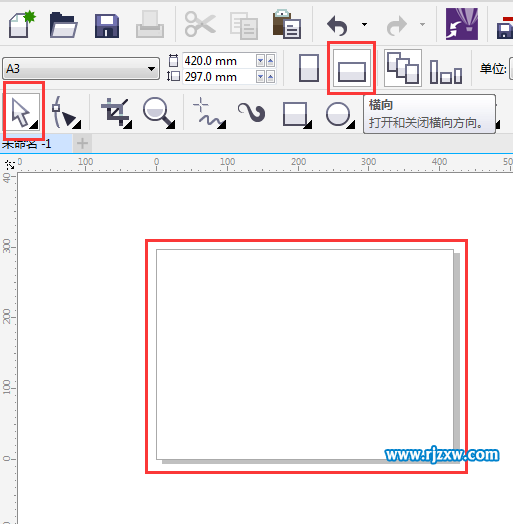
Task: Open a file using the folder icon
Action: point(63,25)
